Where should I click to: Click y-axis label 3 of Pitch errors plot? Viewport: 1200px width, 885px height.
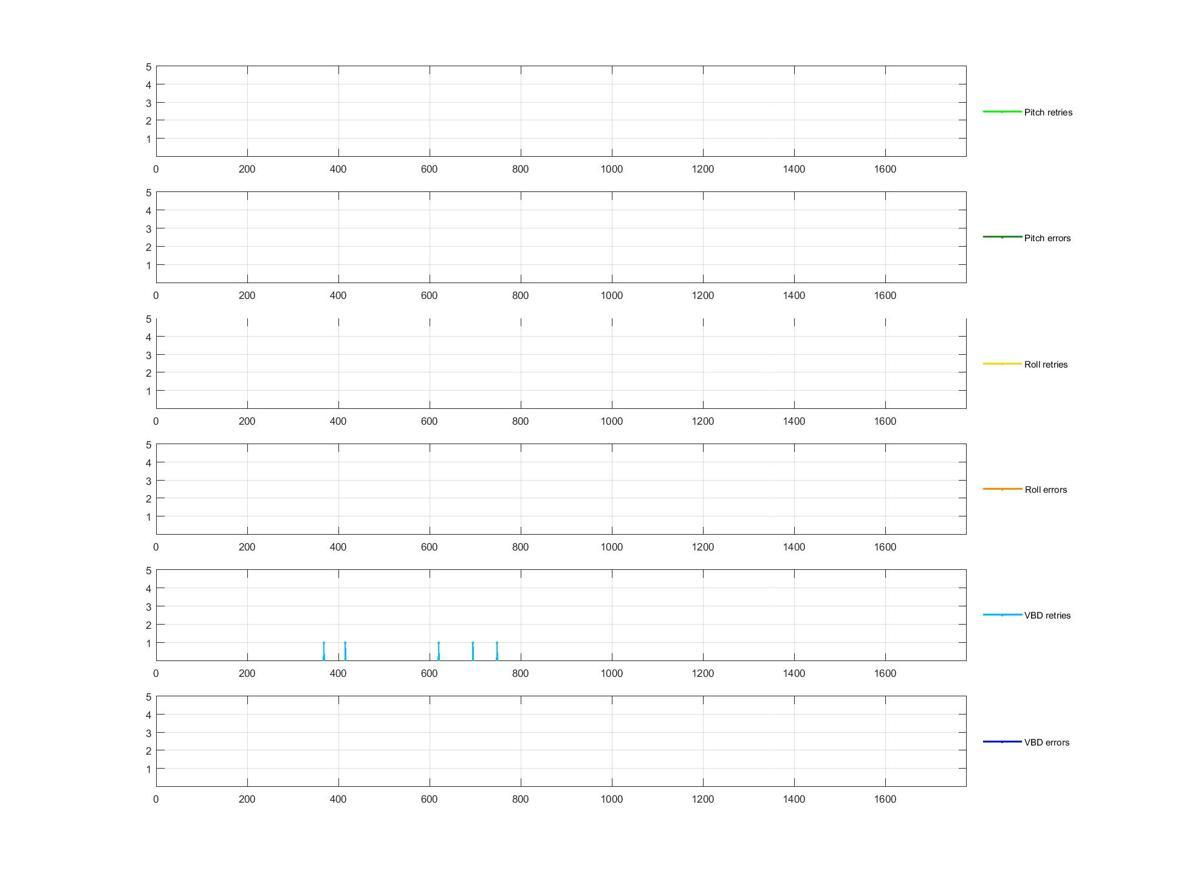pyautogui.click(x=148, y=229)
